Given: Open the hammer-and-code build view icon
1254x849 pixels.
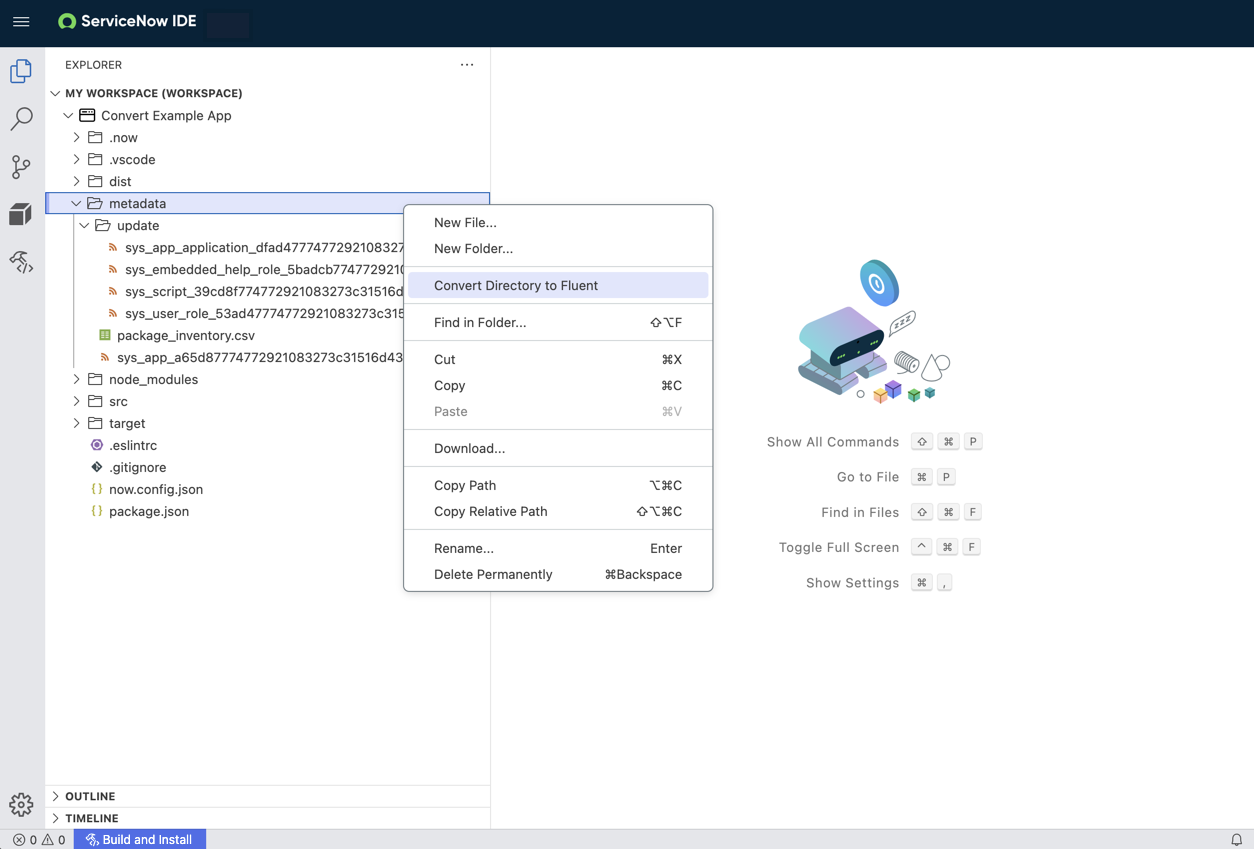Looking at the screenshot, I should pos(21,262).
